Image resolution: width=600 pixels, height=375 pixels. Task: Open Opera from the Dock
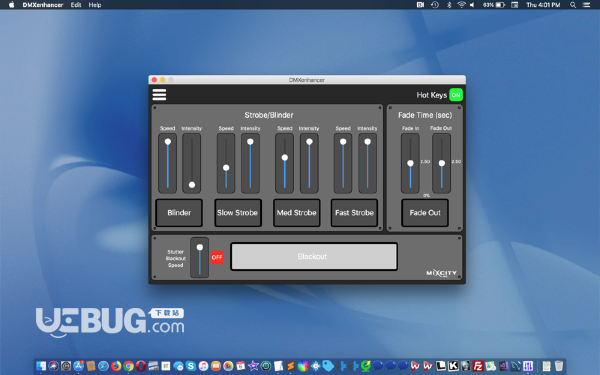pos(141,366)
